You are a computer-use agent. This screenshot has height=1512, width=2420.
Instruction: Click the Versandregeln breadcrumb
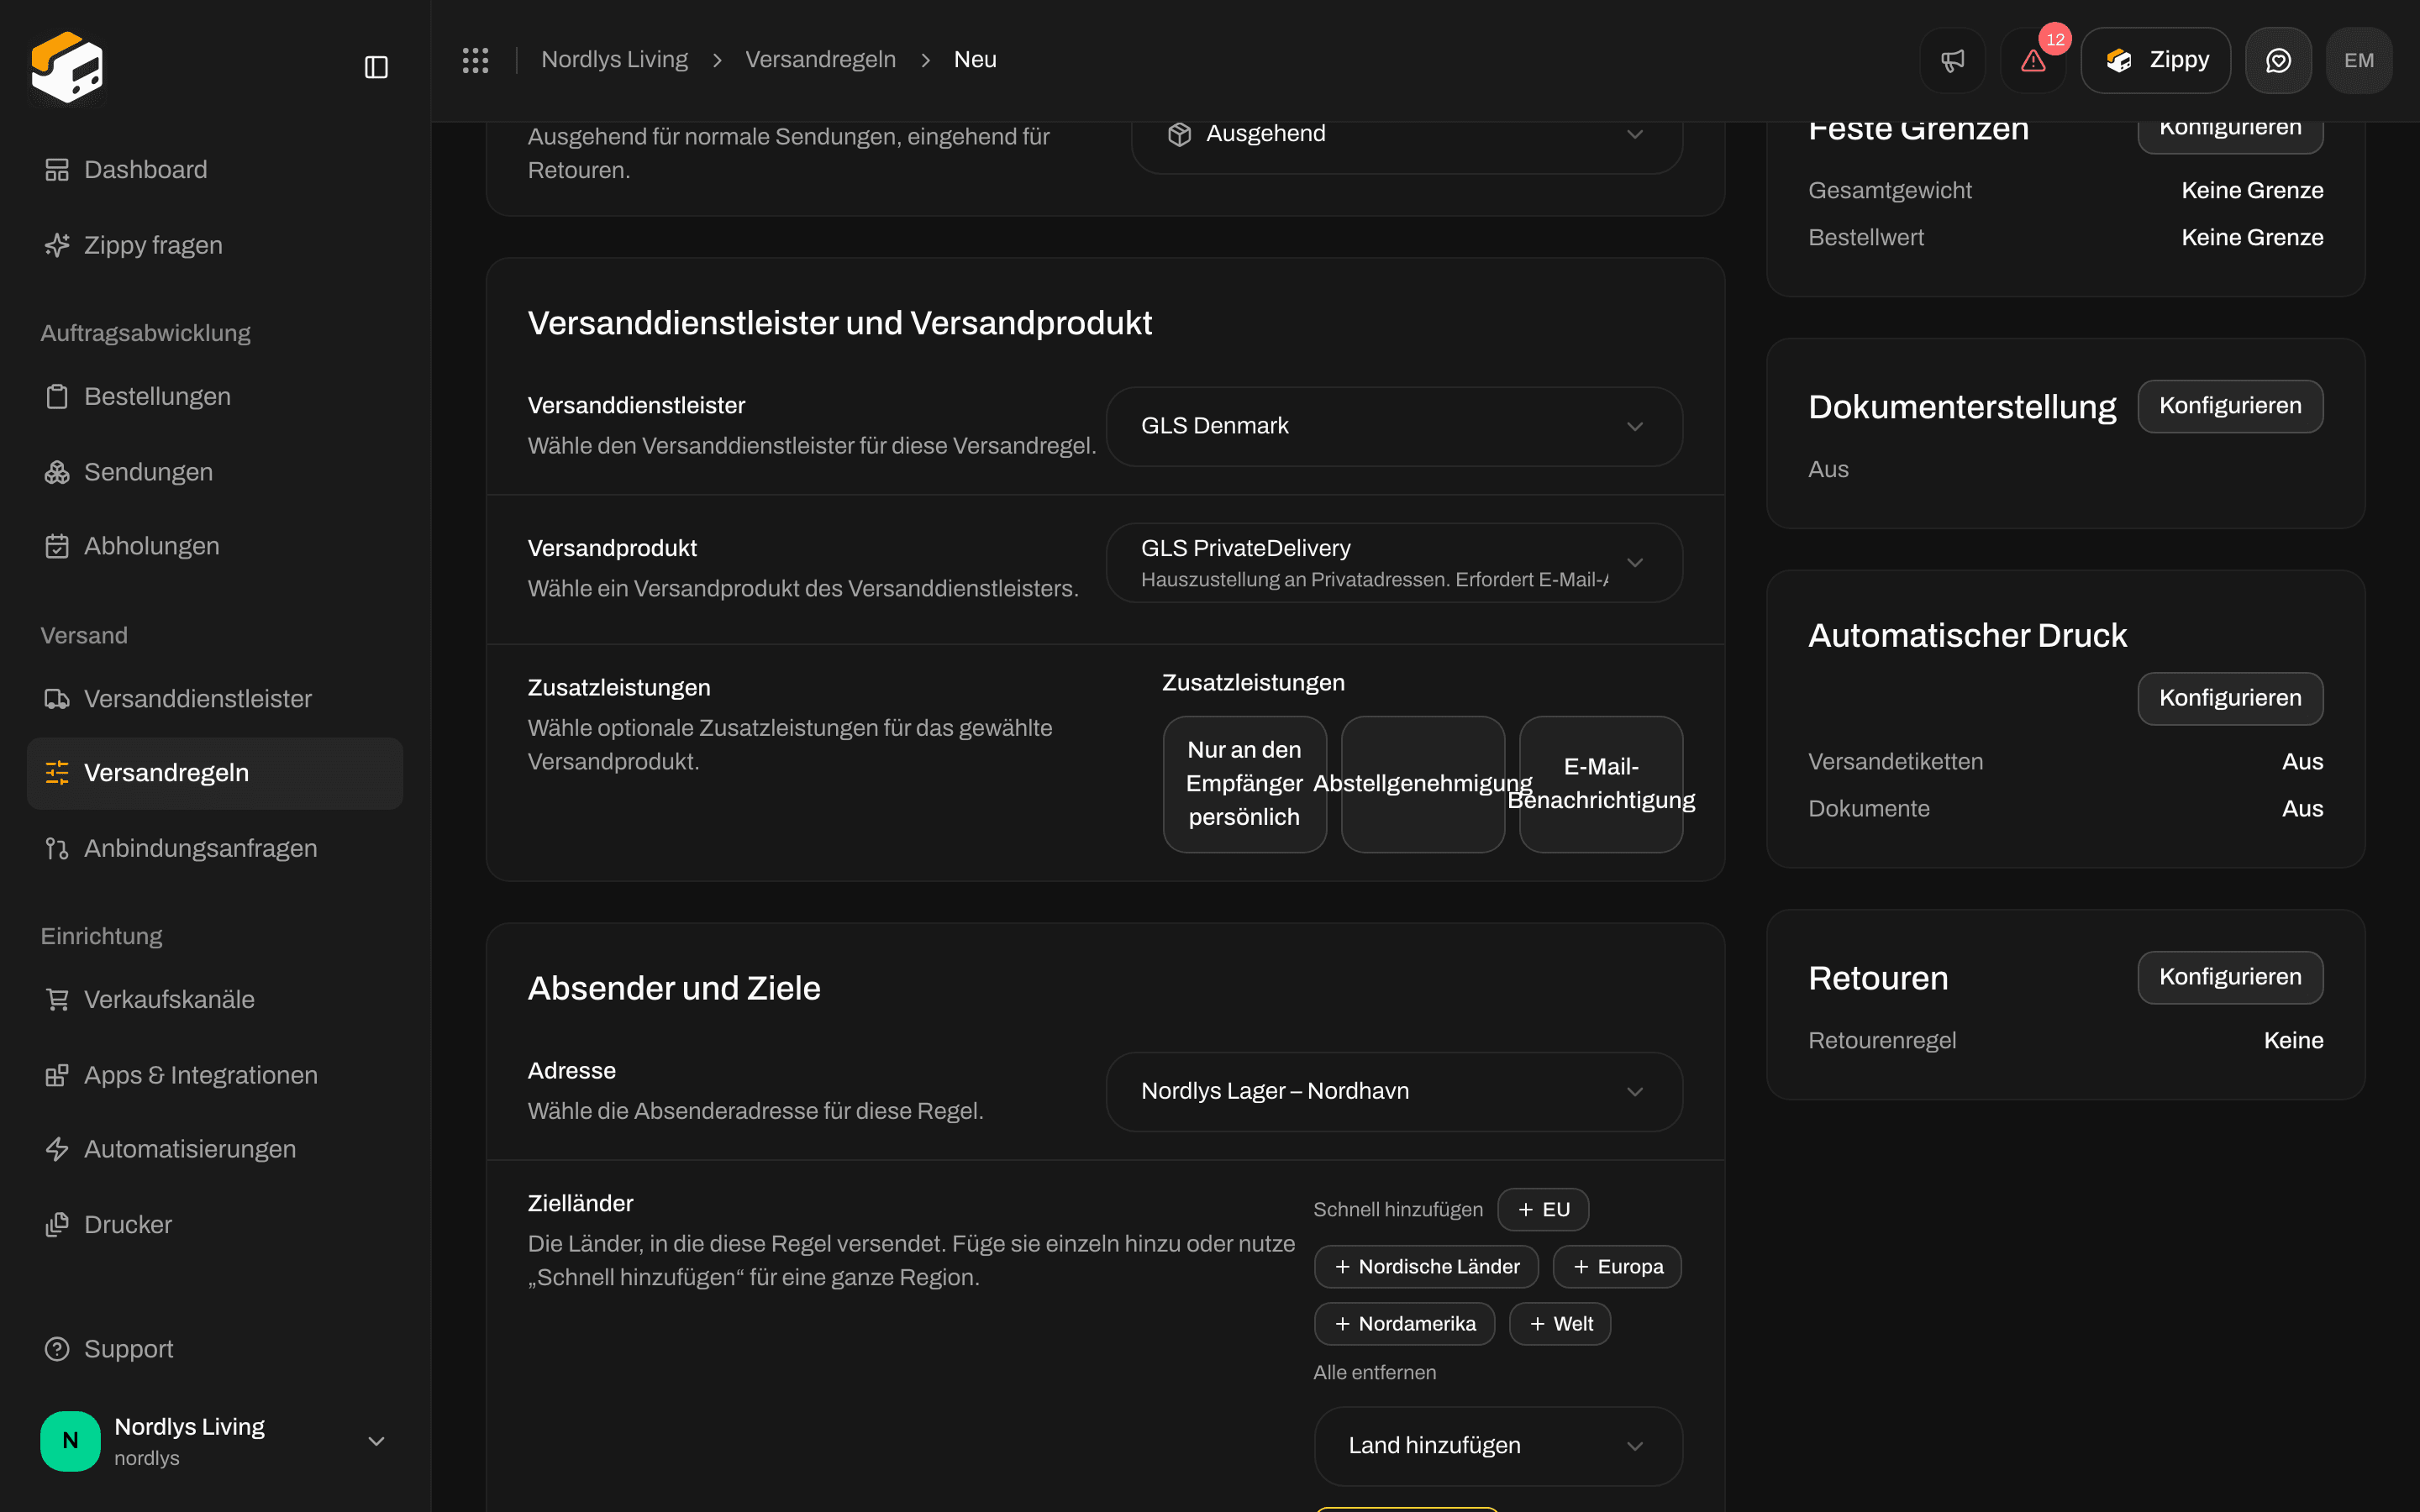tap(820, 60)
